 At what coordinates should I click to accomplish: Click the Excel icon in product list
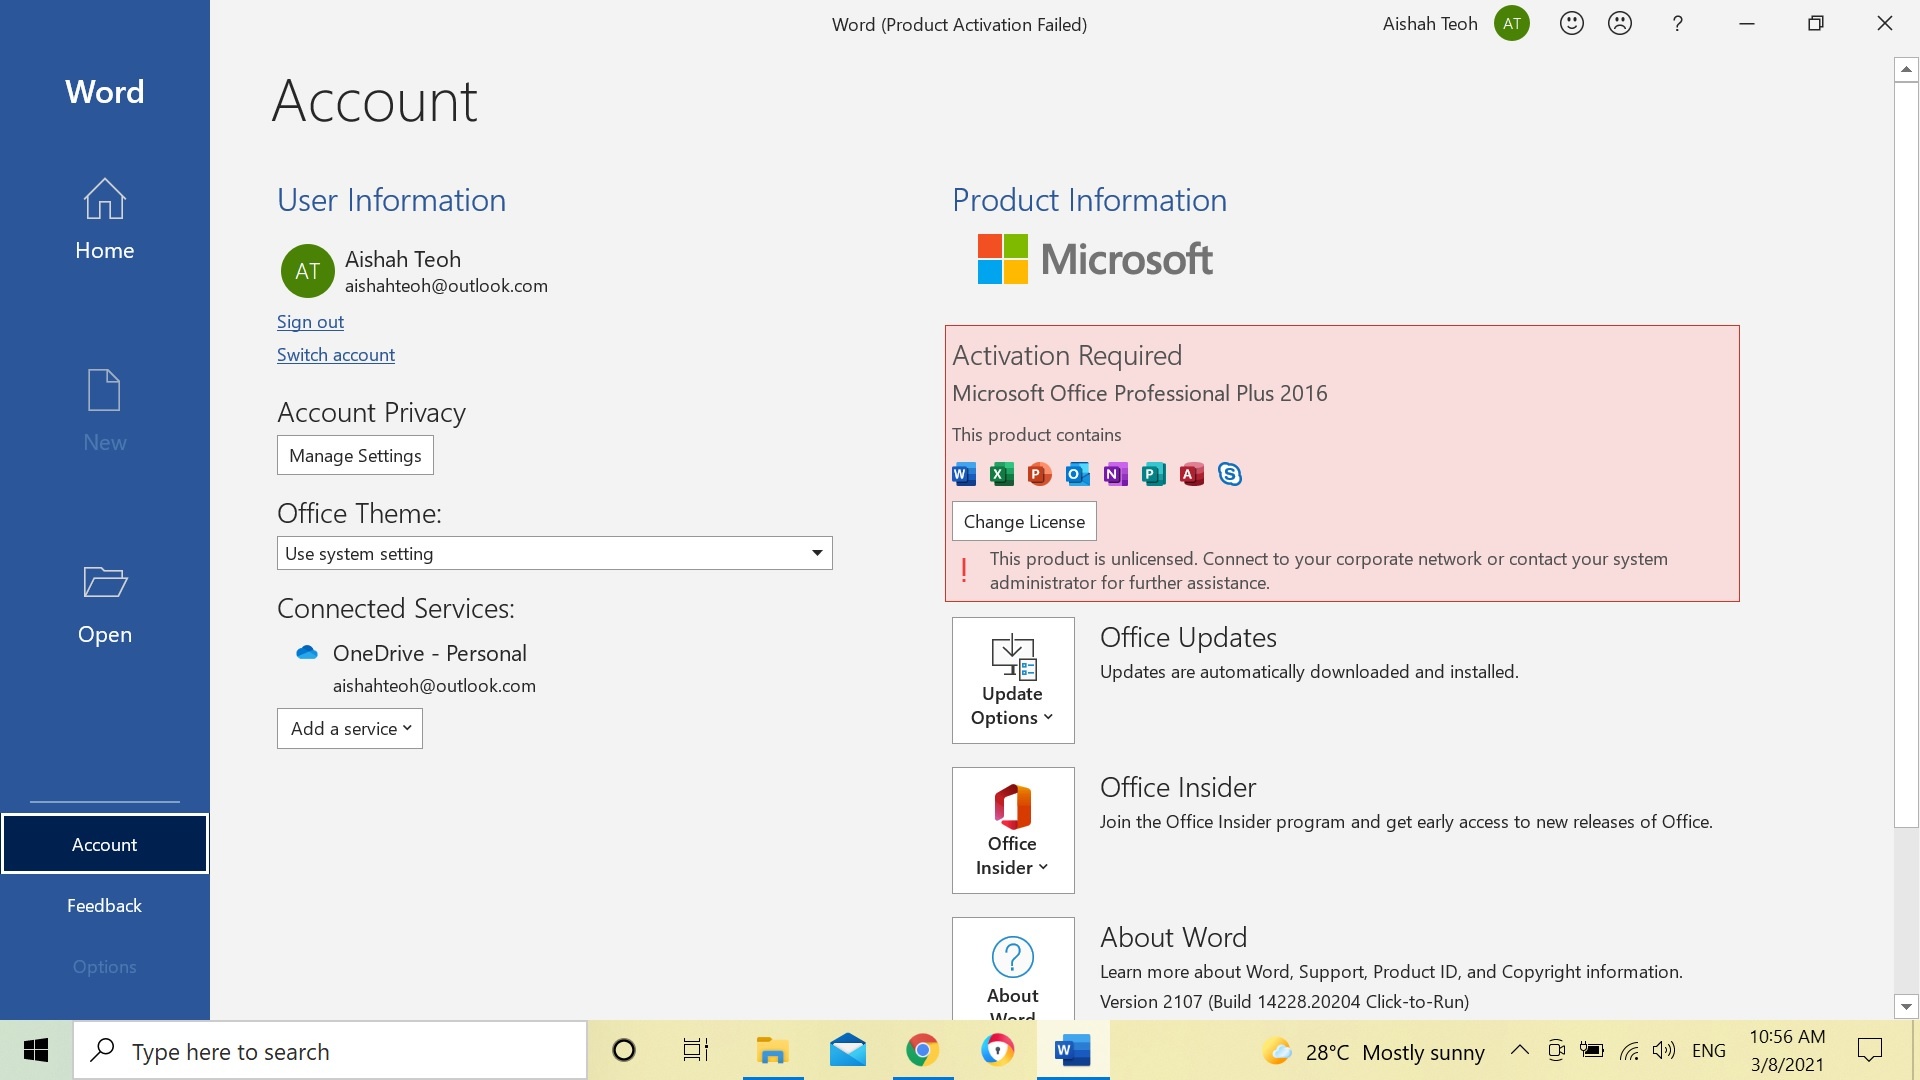pos(1002,474)
